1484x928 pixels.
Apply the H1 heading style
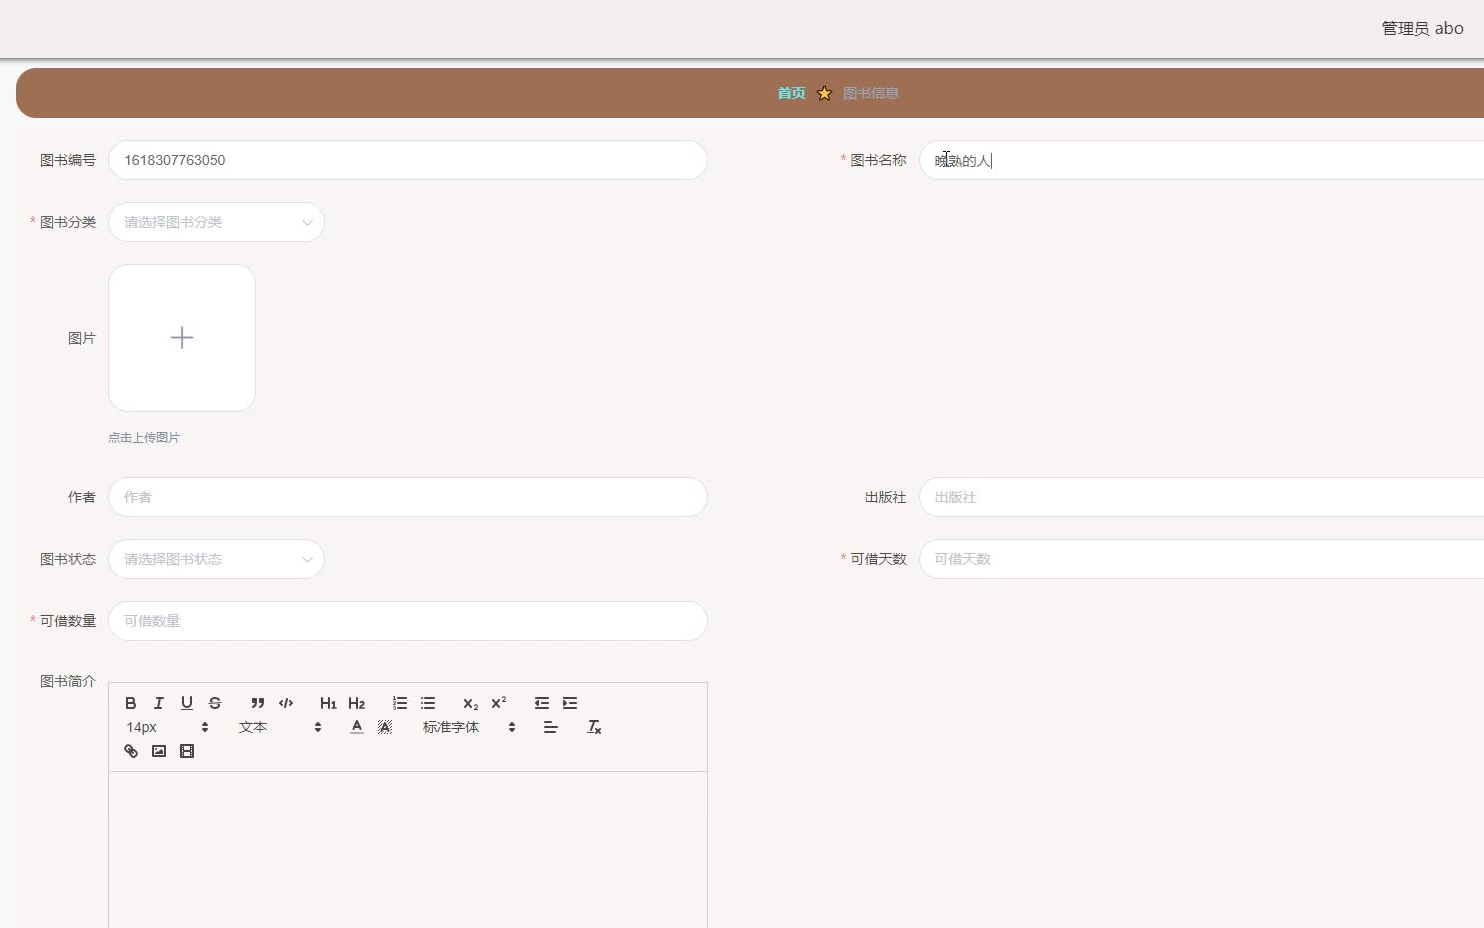click(328, 703)
